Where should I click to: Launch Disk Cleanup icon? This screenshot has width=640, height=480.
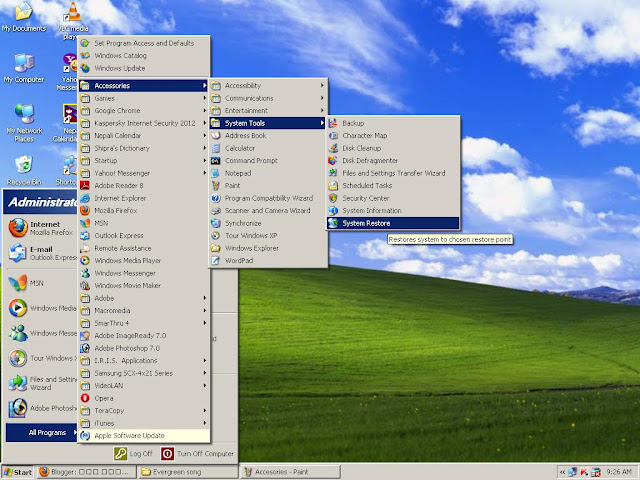[333, 148]
